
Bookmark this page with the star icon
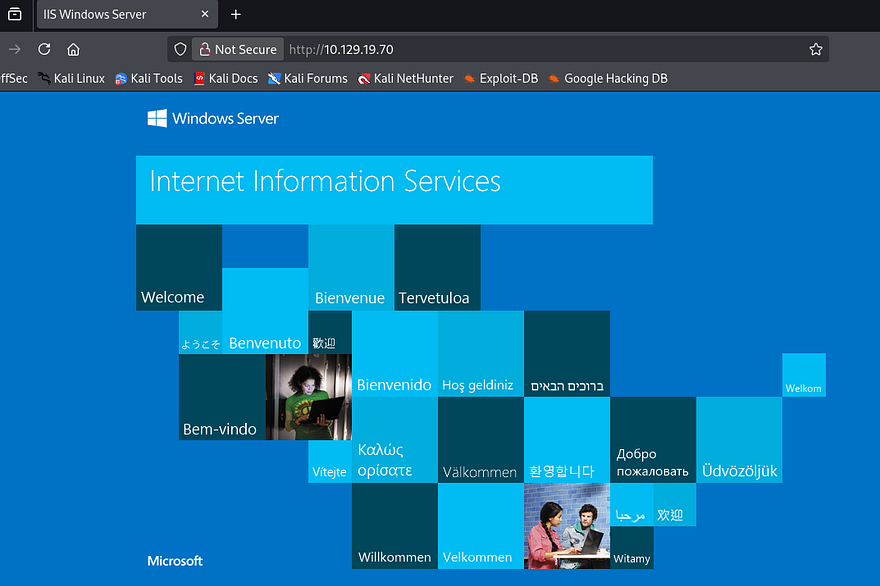point(815,49)
